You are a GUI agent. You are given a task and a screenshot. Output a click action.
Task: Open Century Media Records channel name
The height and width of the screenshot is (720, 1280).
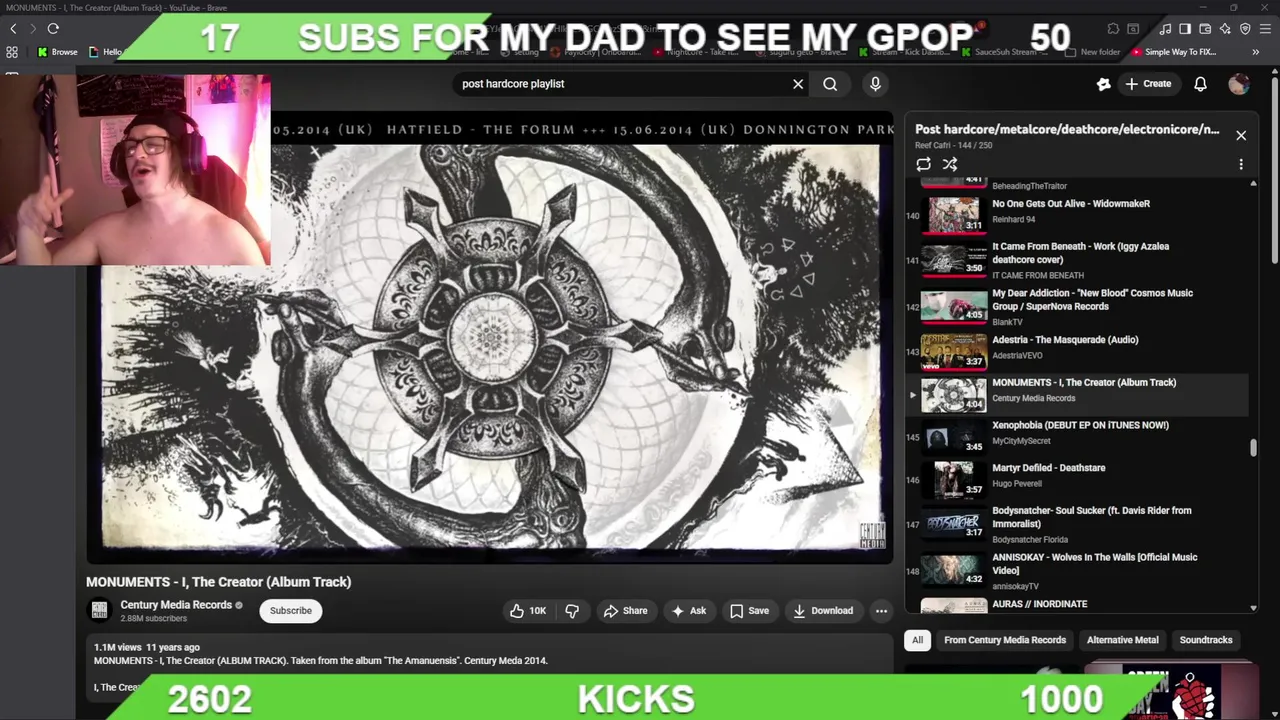(176, 605)
